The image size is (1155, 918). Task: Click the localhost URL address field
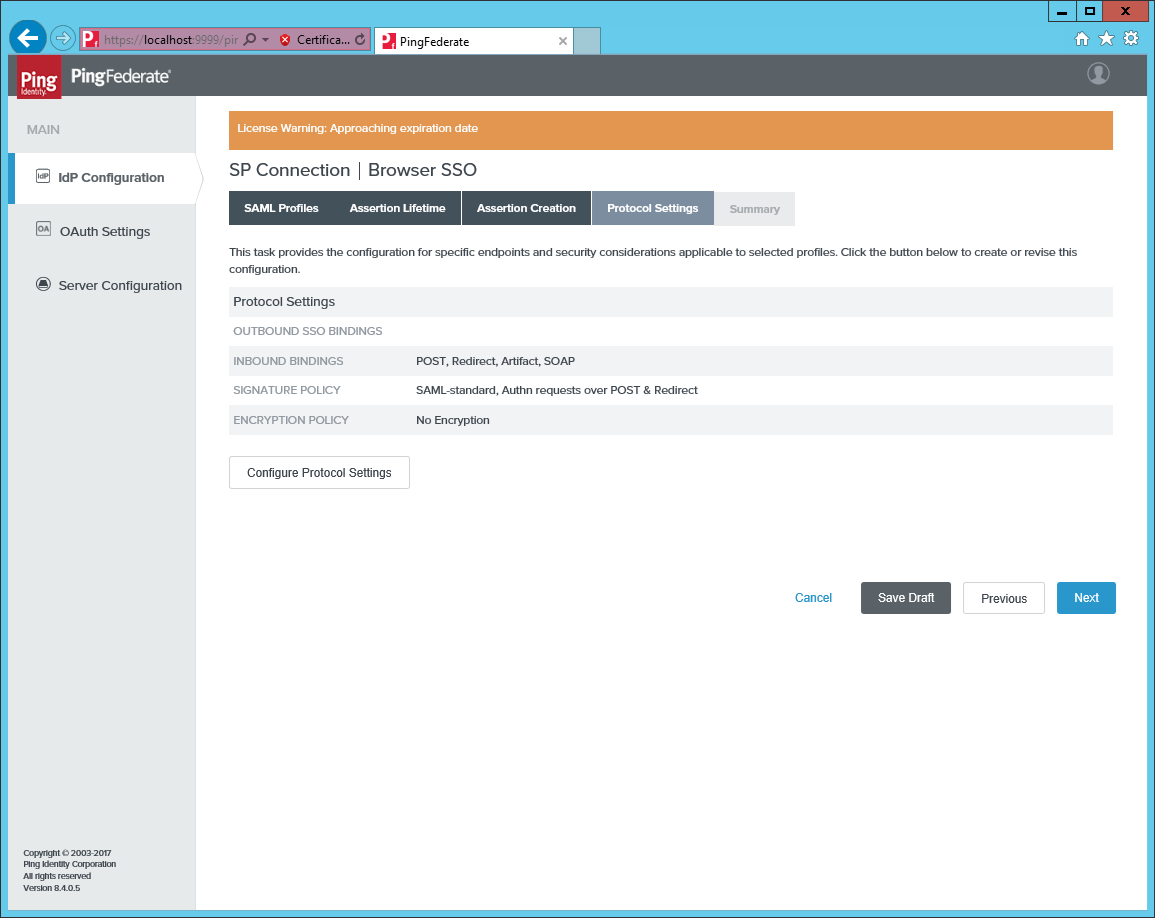(171, 40)
